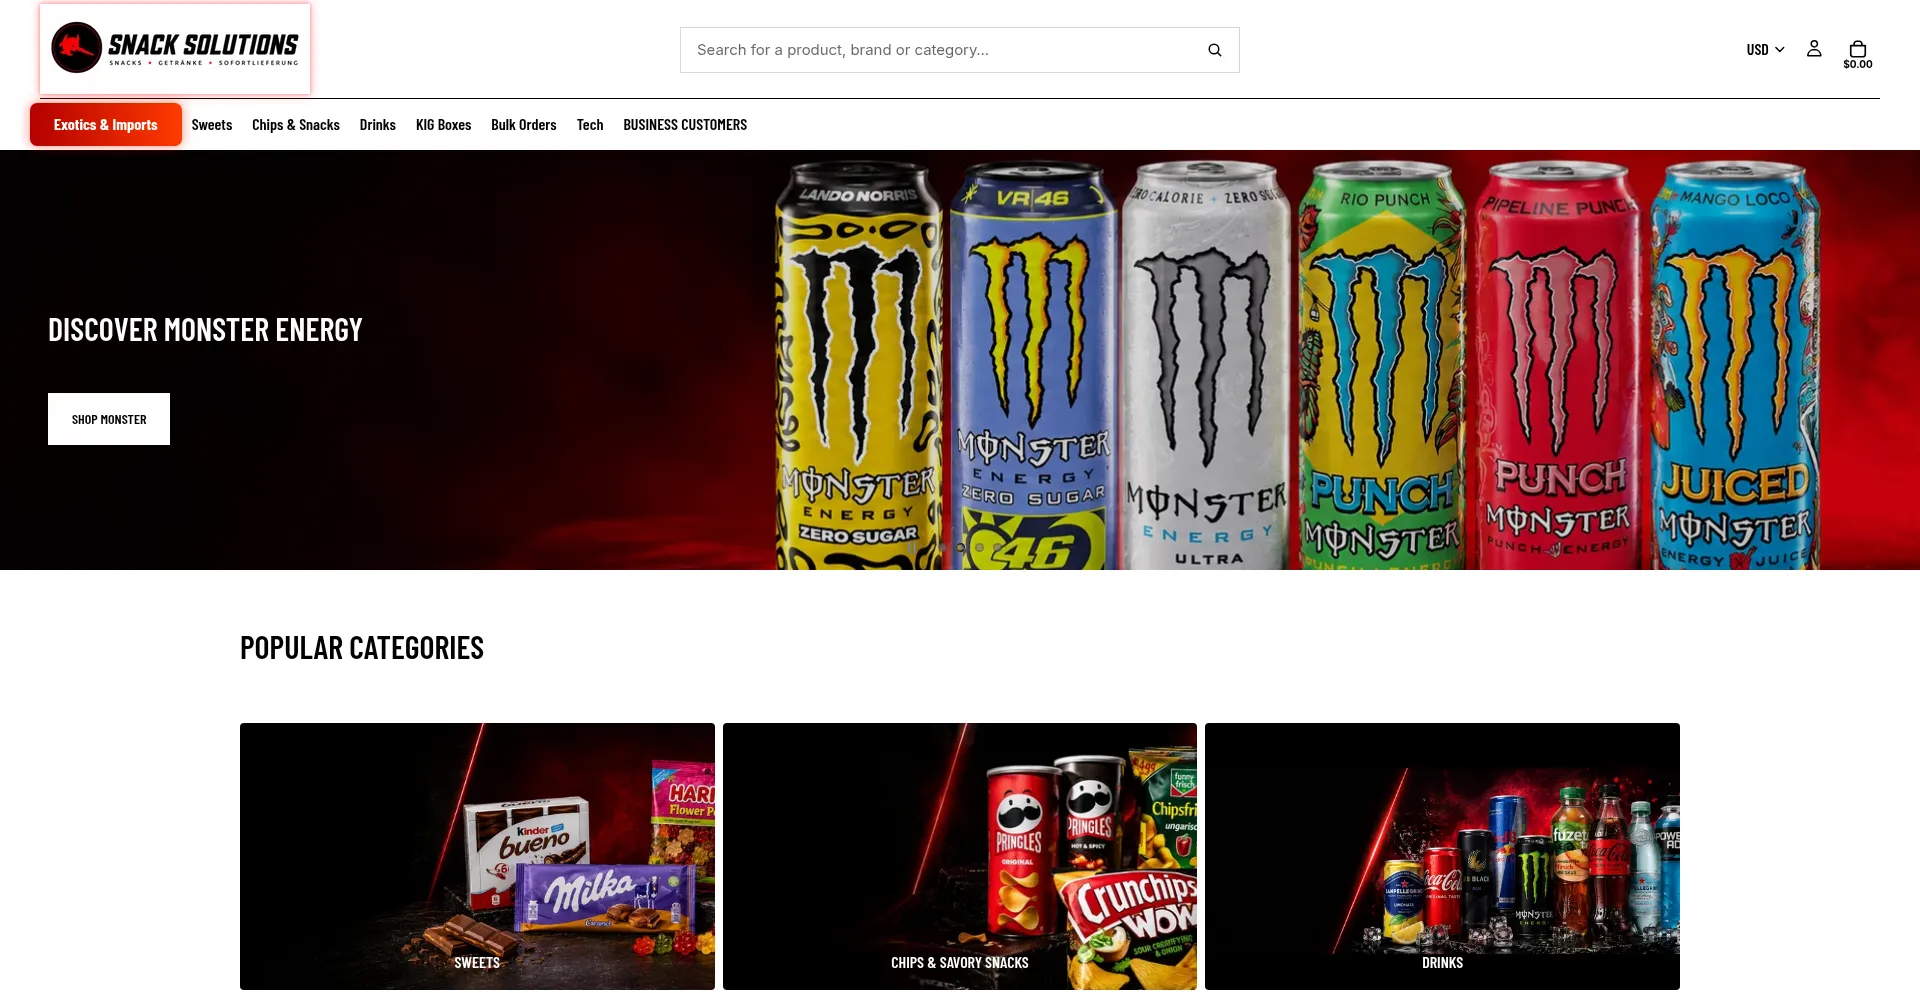Screen dimensions: 1920x993
Task: Click the SHOP MONSTER button
Action: pyautogui.click(x=109, y=419)
